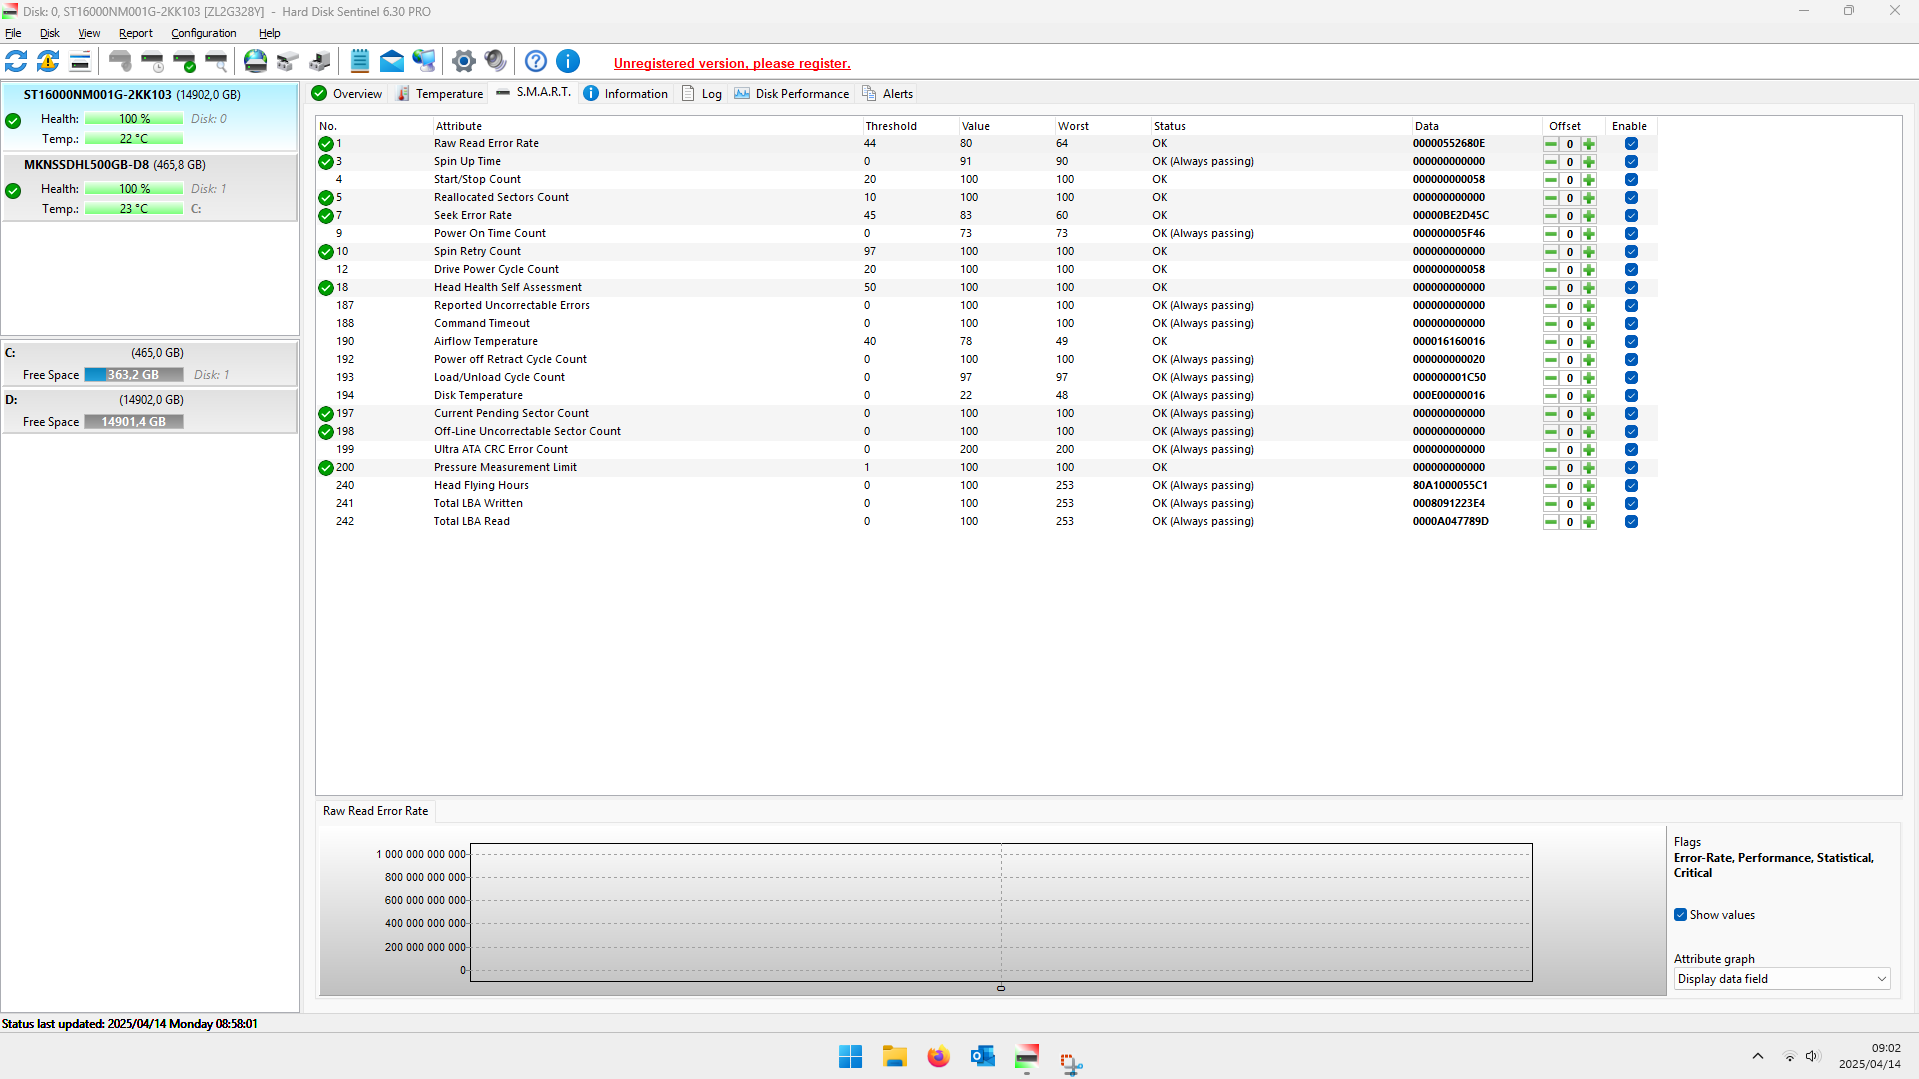Image resolution: width=1919 pixels, height=1079 pixels.
Task: Open the File menu
Action: pyautogui.click(x=13, y=33)
